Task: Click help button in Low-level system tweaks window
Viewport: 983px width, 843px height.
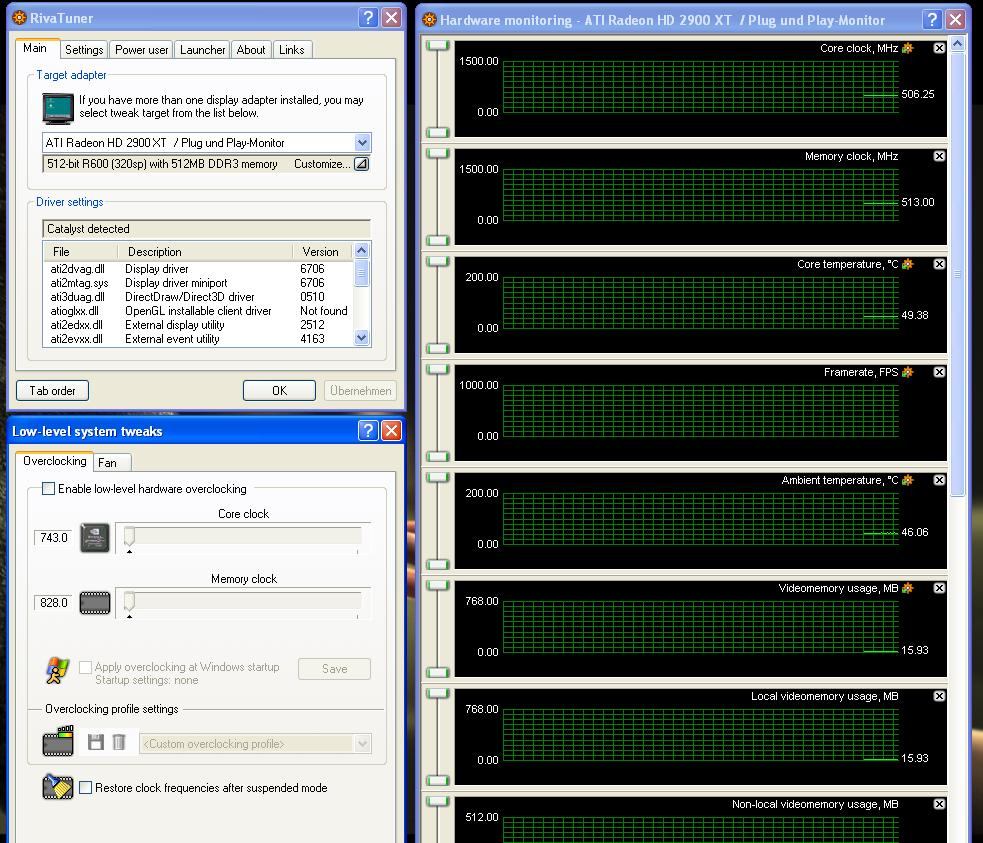Action: pos(368,431)
